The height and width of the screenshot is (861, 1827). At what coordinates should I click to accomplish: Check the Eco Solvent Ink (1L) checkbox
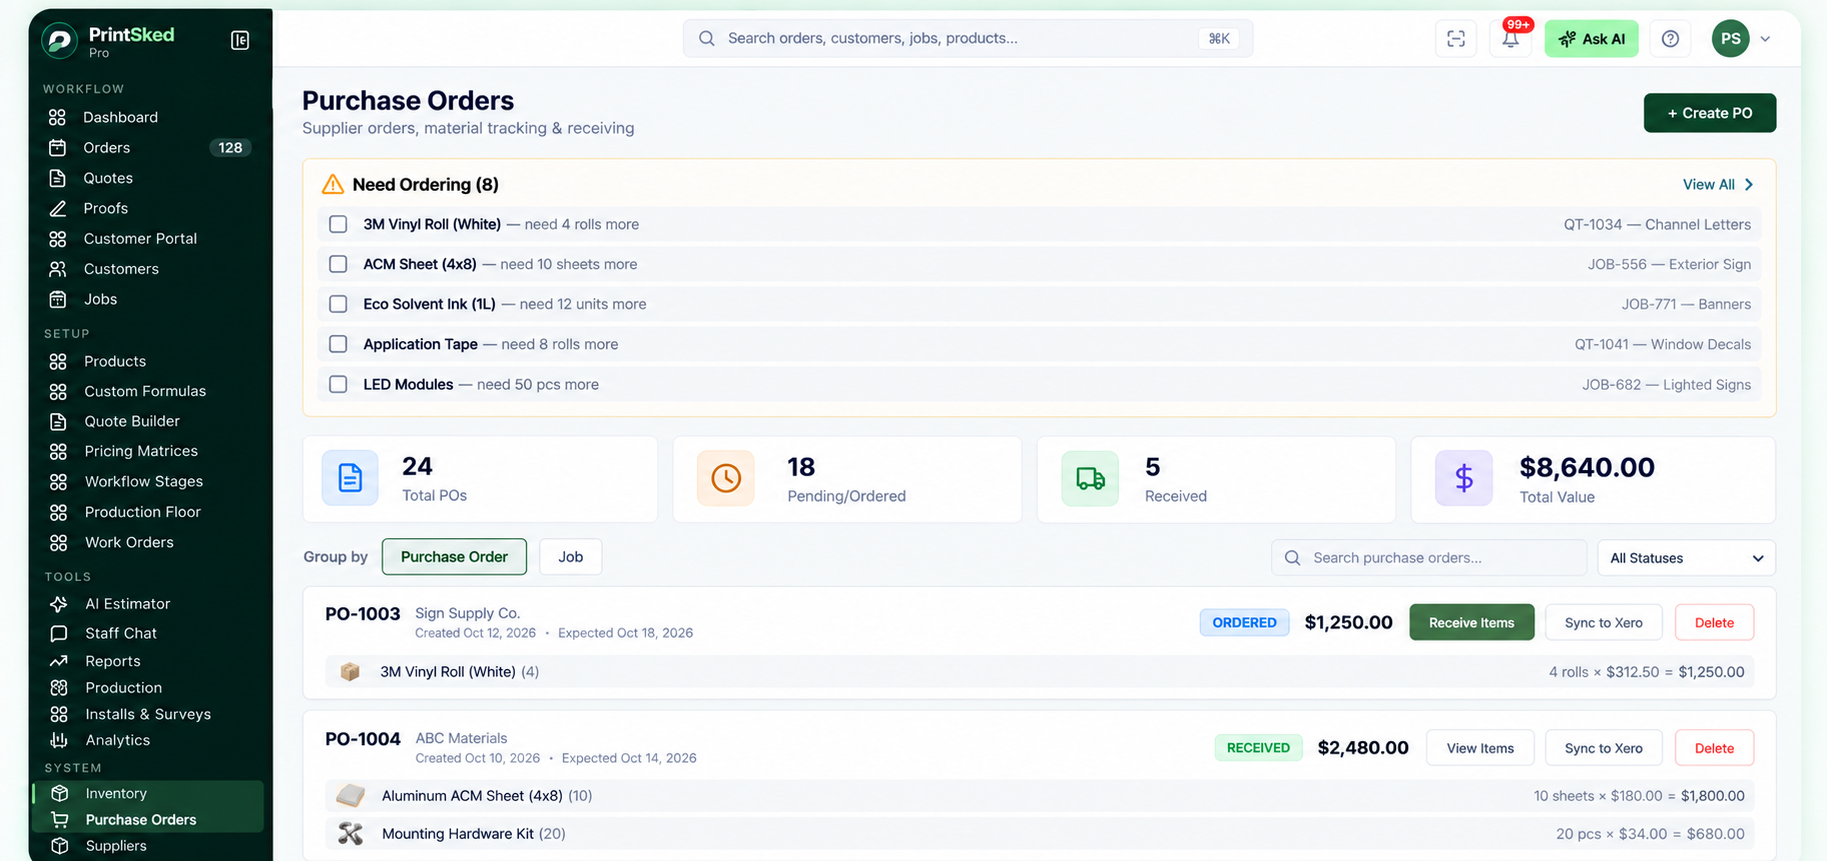[338, 304]
